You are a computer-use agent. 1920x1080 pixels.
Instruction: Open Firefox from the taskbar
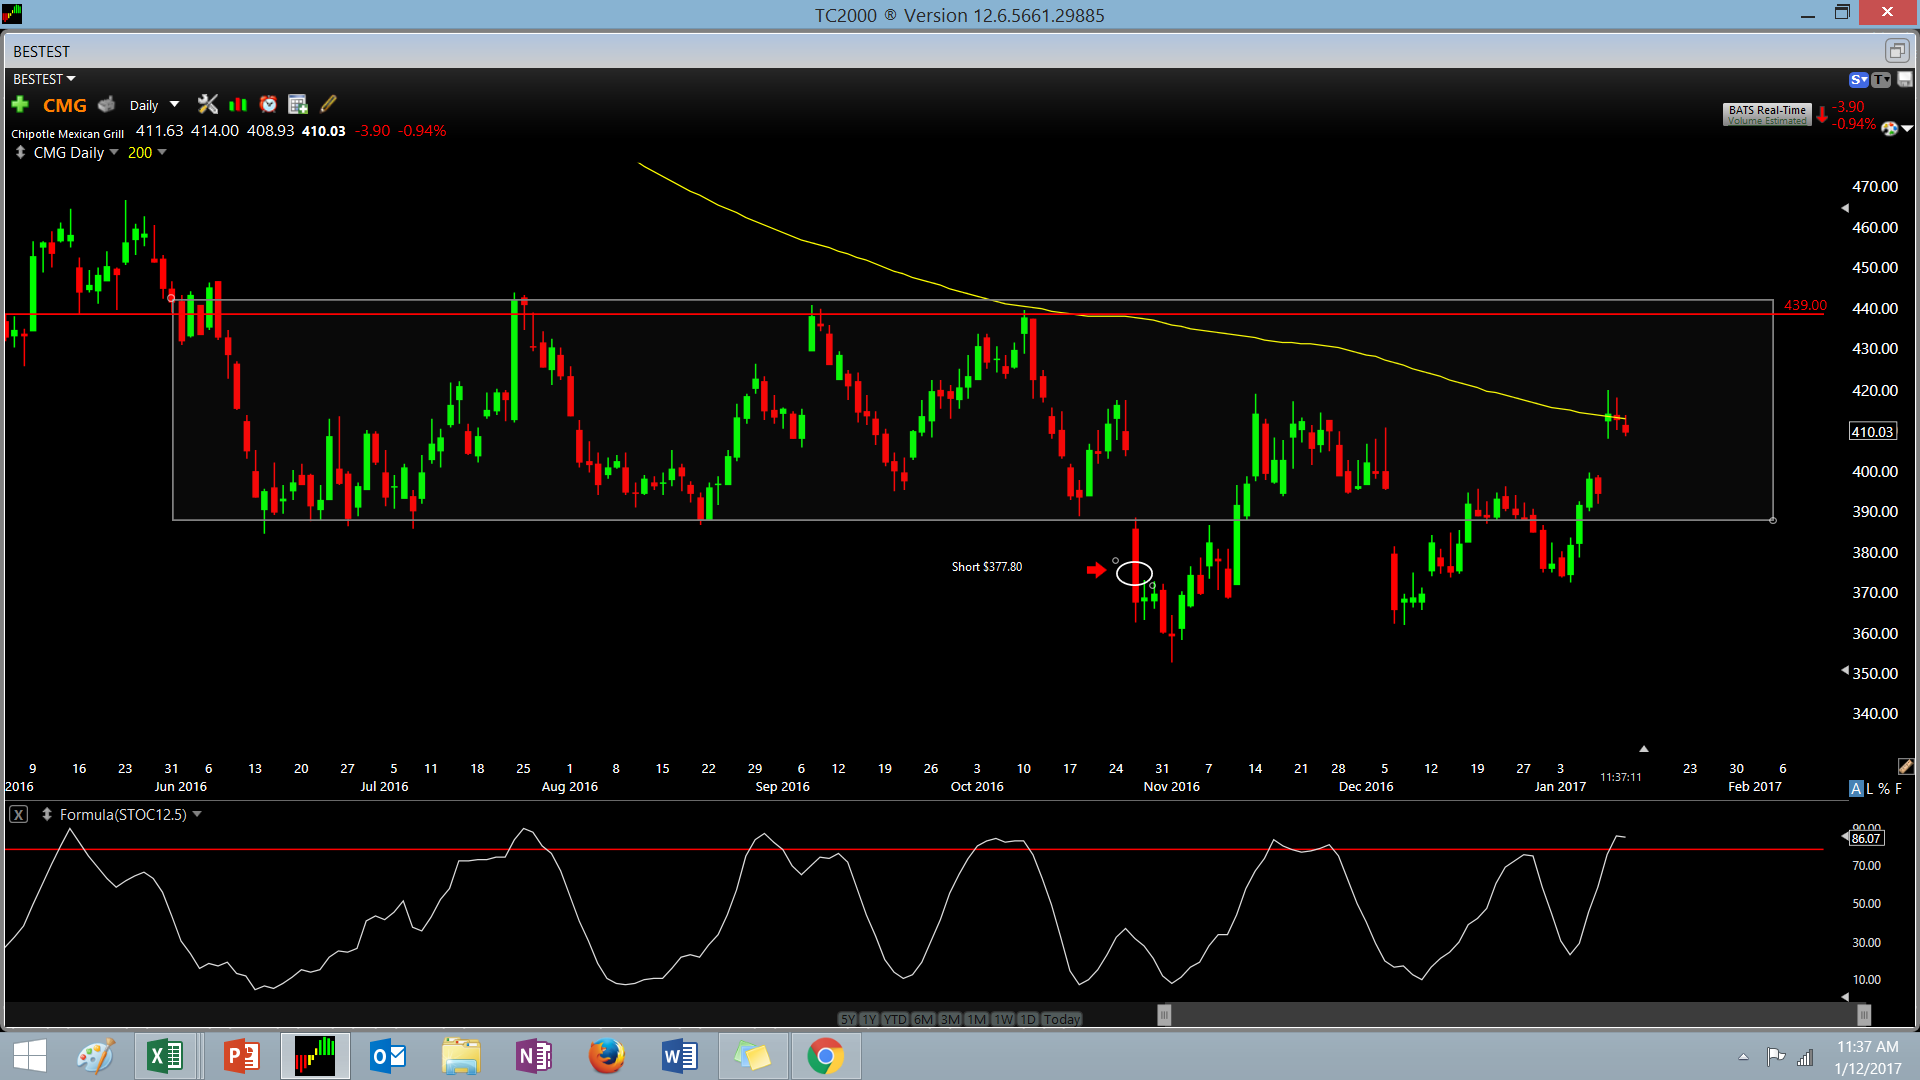coord(606,1056)
